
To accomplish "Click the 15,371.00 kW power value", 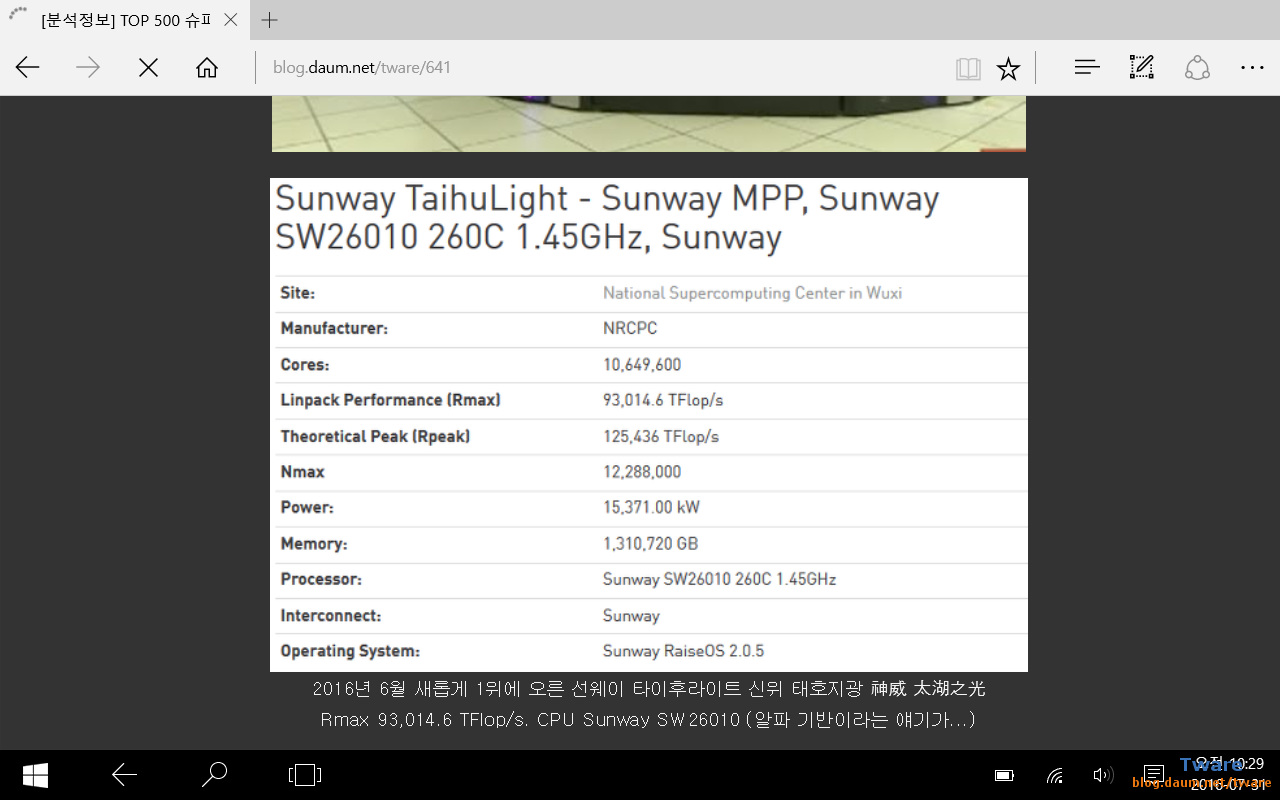I will point(651,507).
